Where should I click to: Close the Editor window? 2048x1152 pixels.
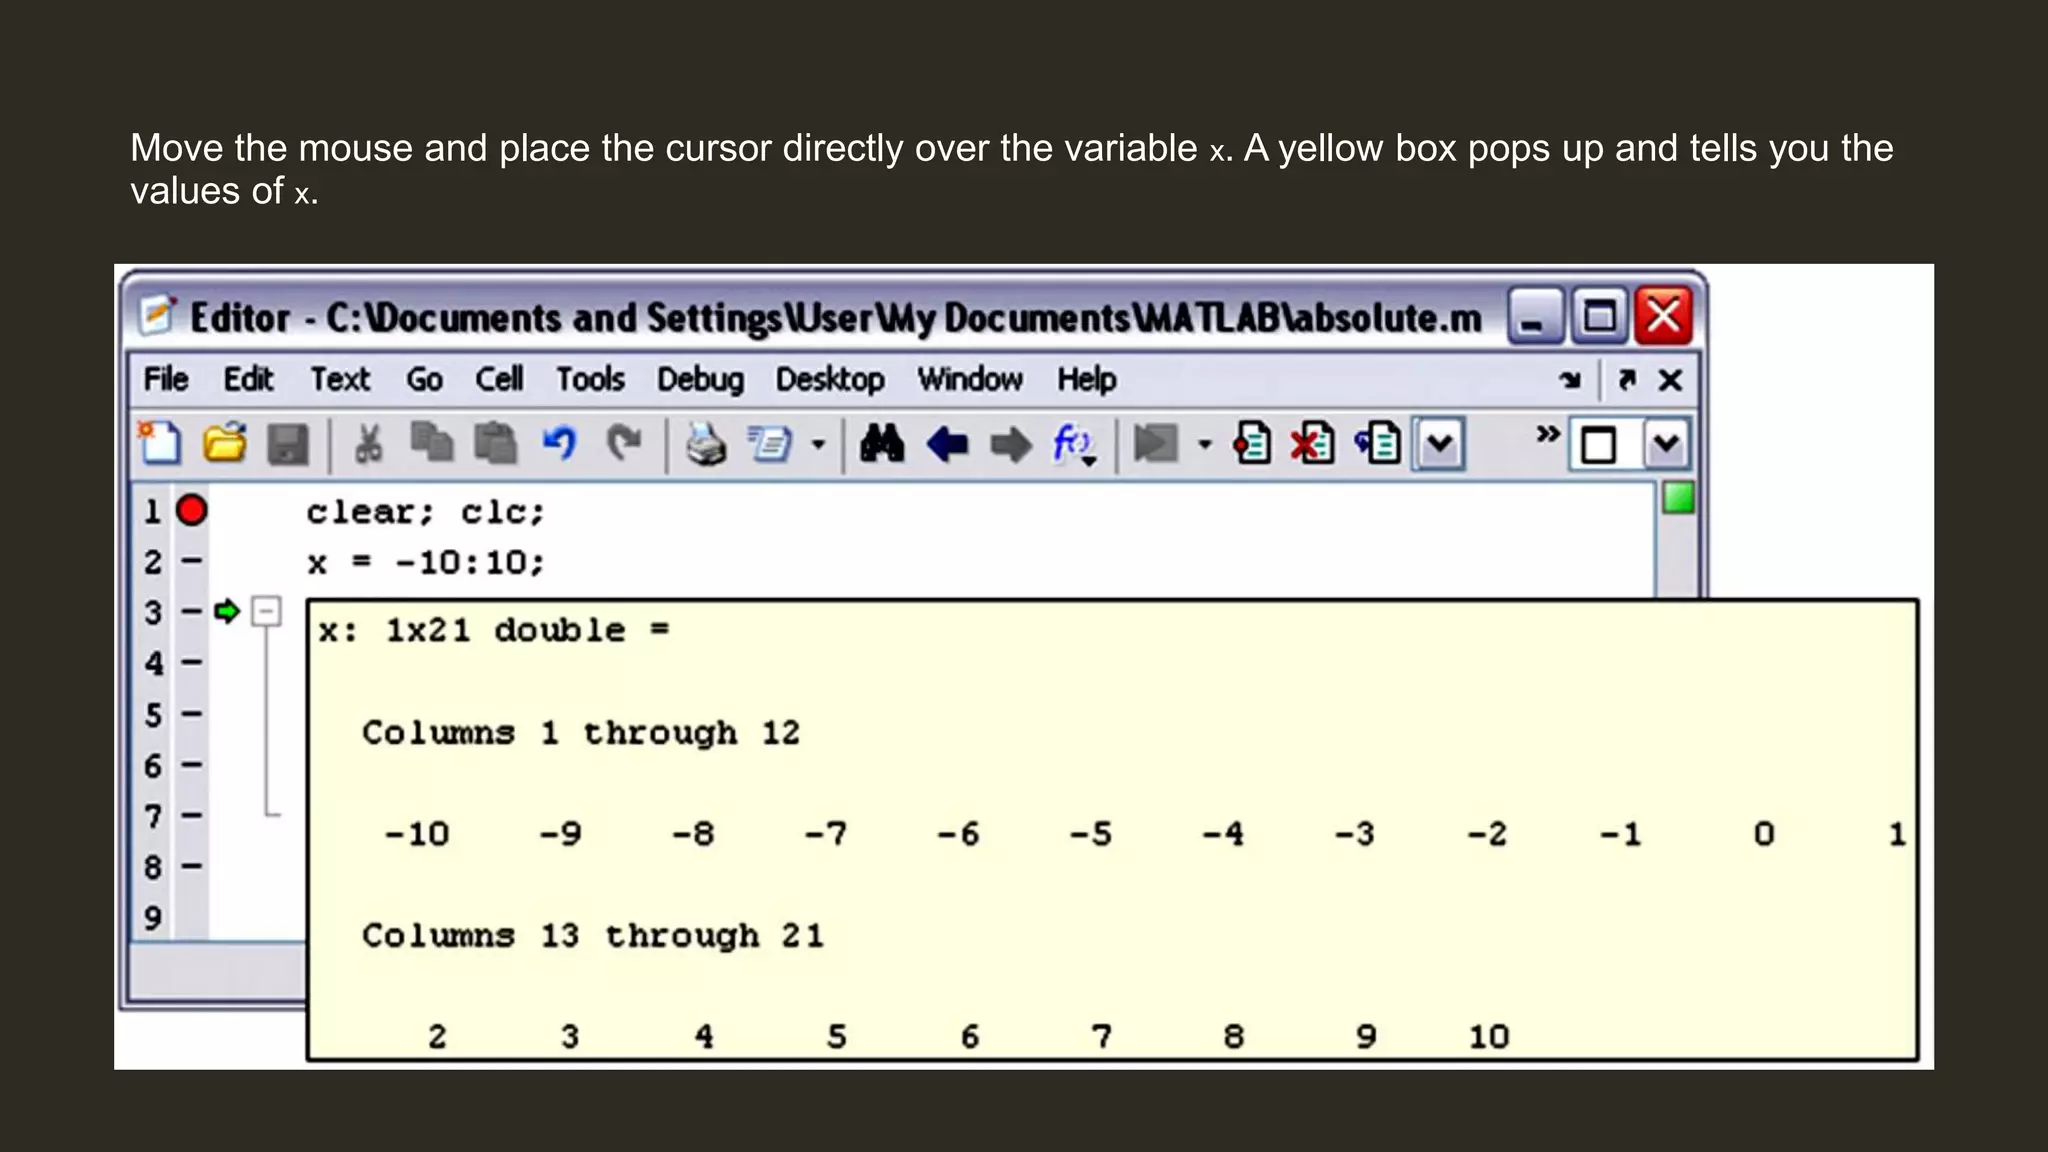[x=1663, y=316]
